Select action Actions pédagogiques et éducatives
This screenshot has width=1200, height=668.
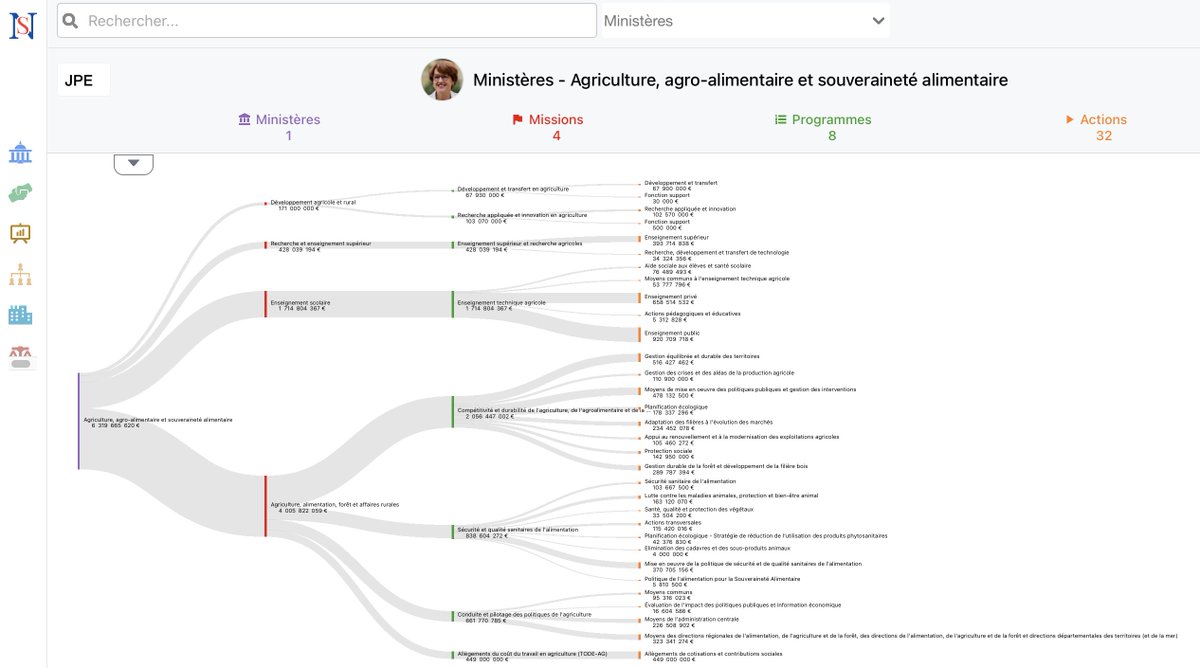[x=692, y=316]
